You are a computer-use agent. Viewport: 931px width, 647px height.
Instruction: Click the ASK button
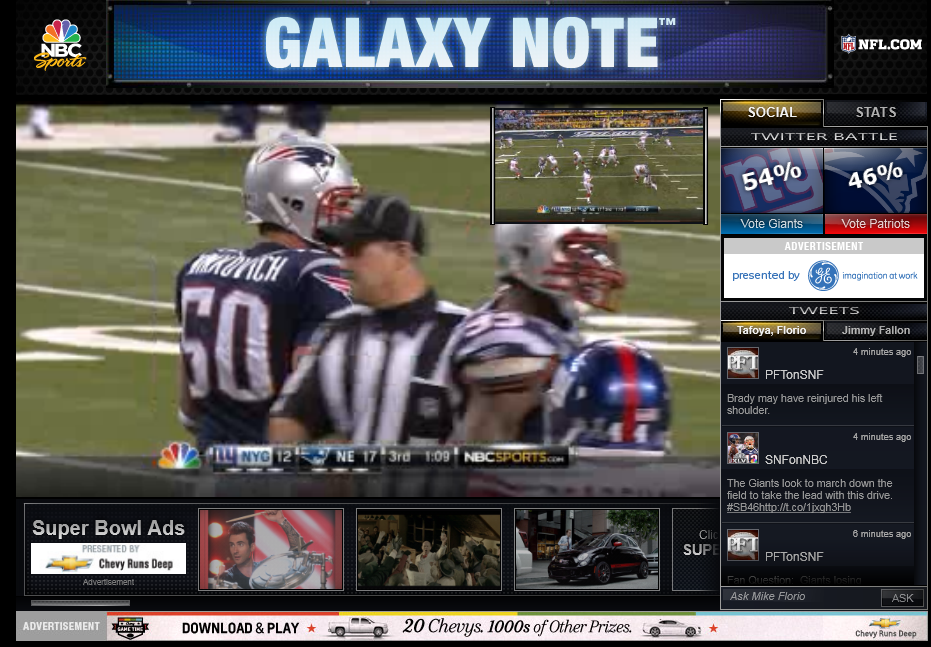click(x=902, y=598)
